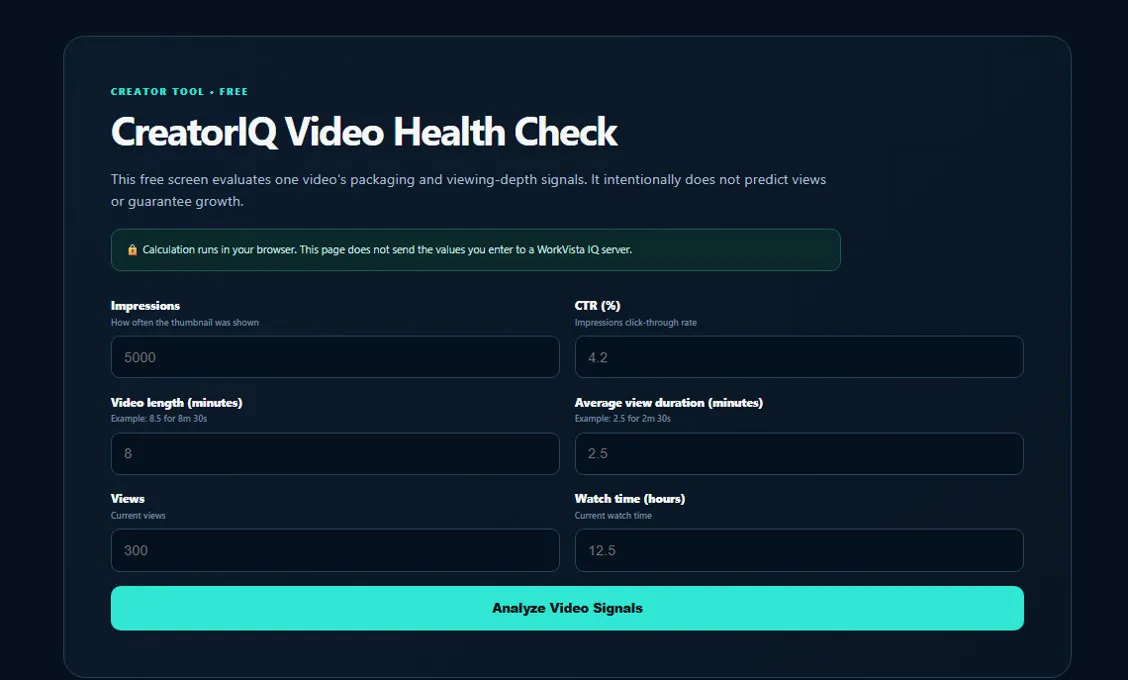
Task: Click the 'CTR (%)' label
Action: tap(597, 306)
